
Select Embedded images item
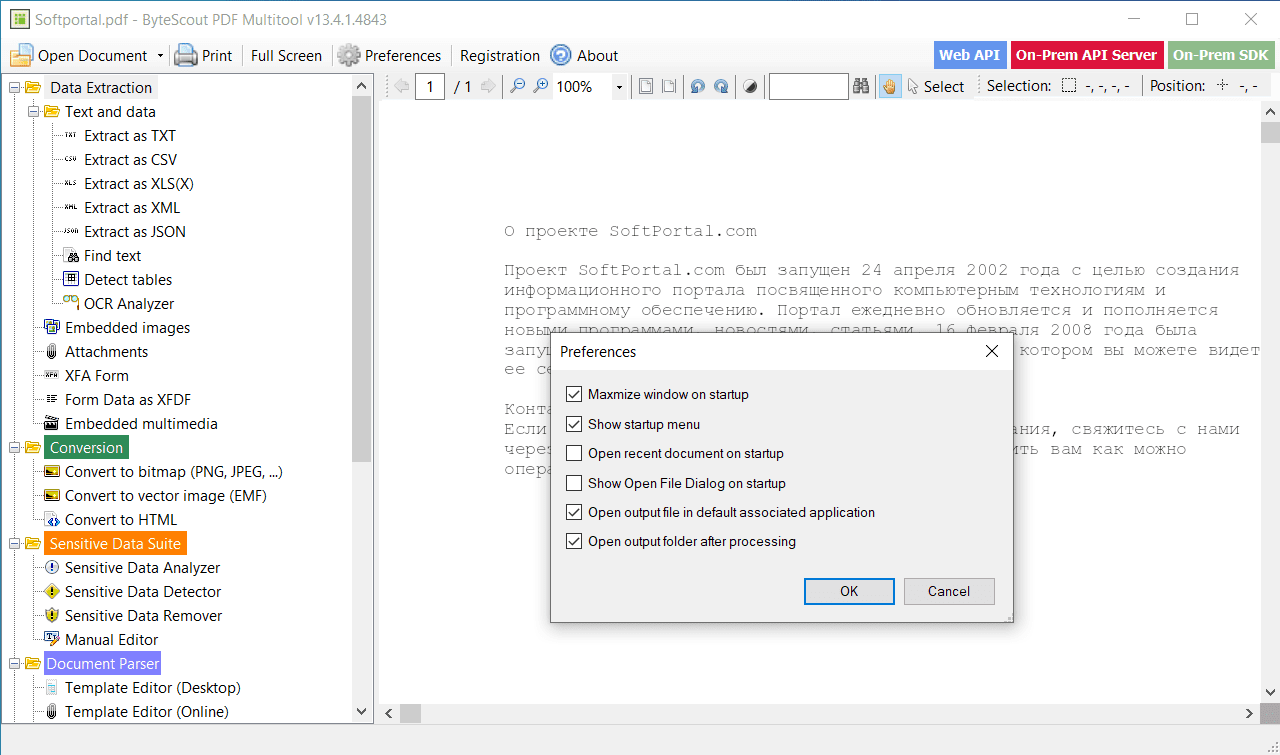click(127, 328)
